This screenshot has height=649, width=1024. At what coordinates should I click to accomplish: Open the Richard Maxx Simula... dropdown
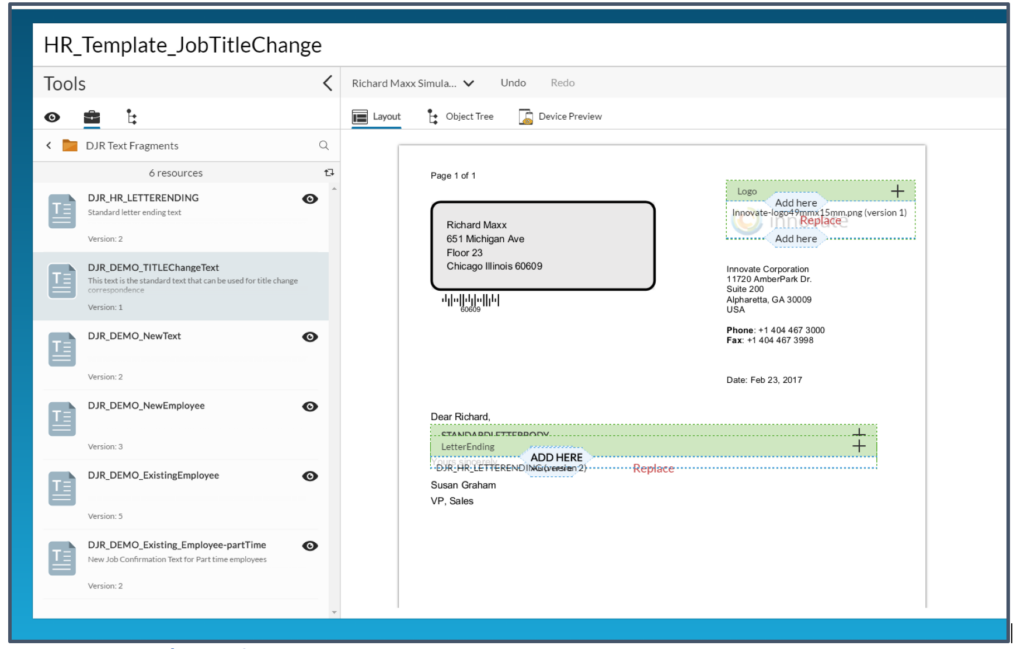(x=413, y=83)
